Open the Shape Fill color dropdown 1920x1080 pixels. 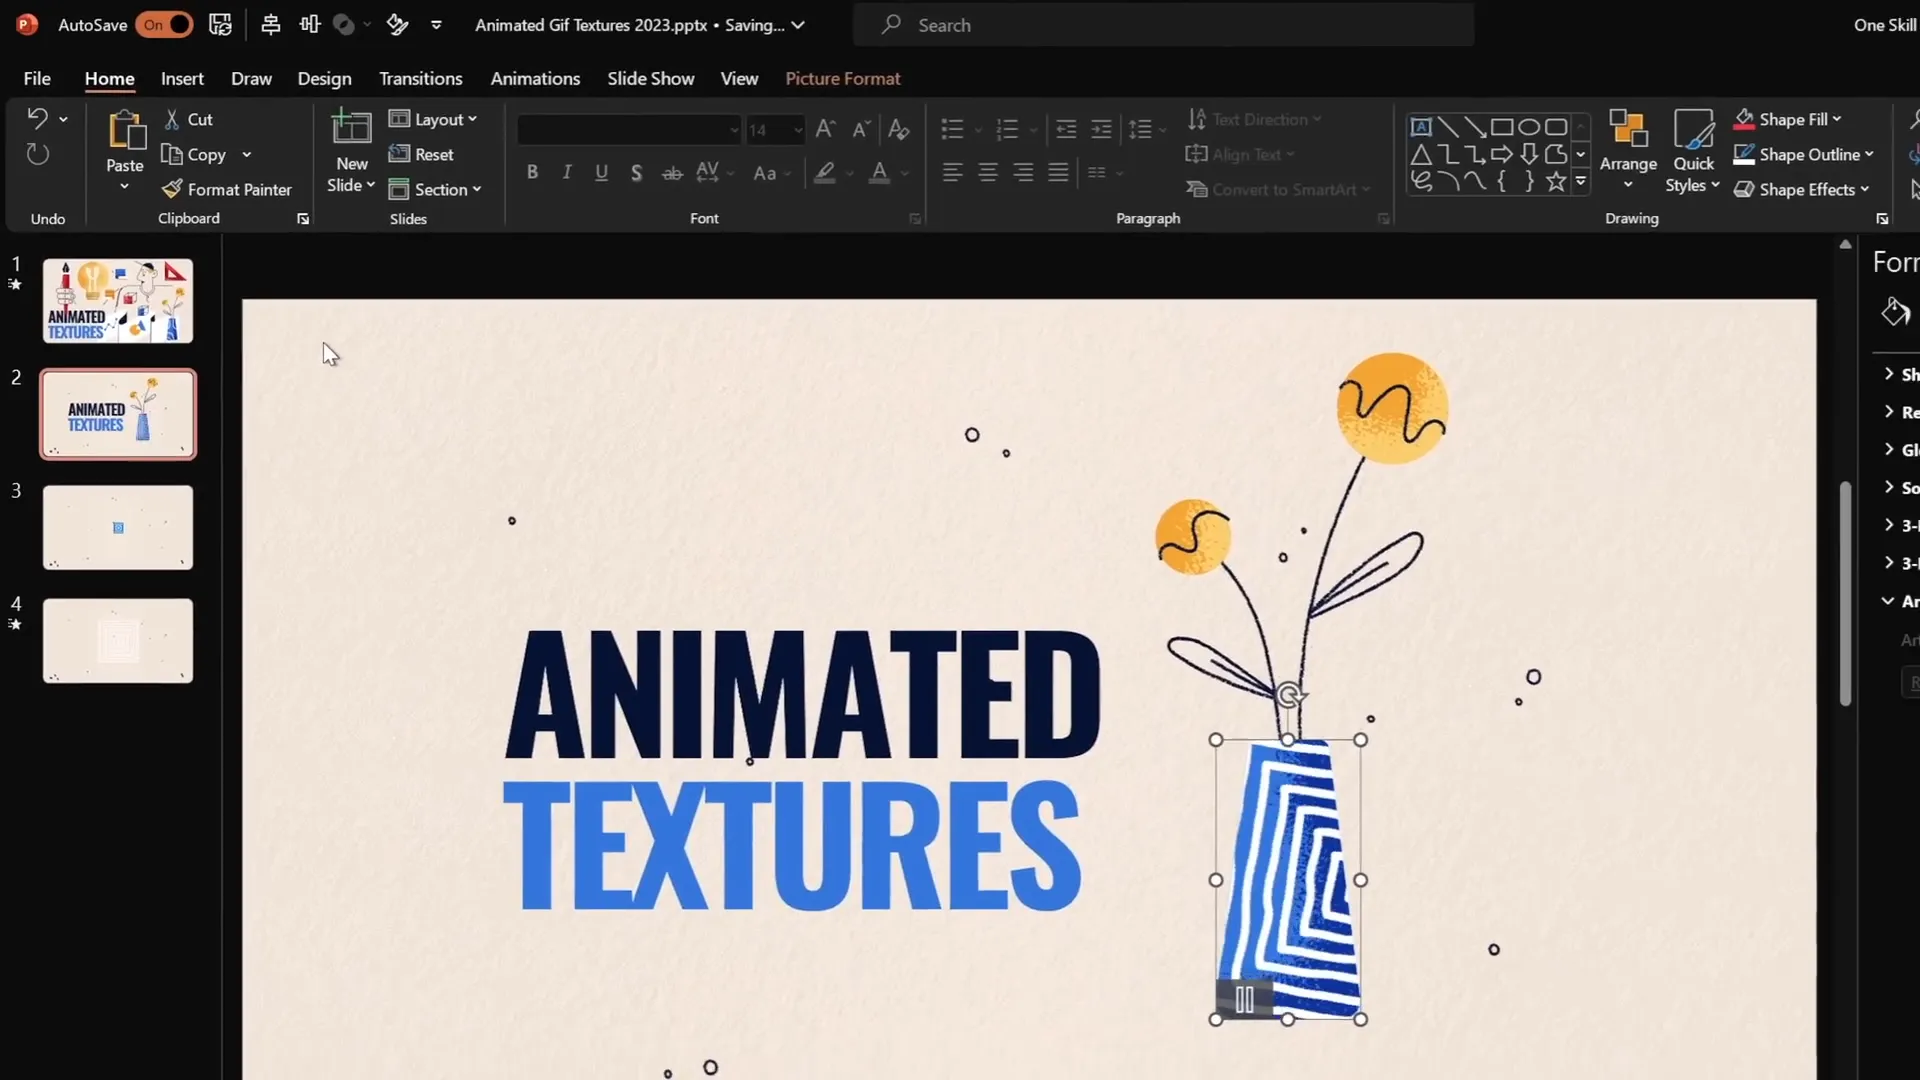[1837, 119]
